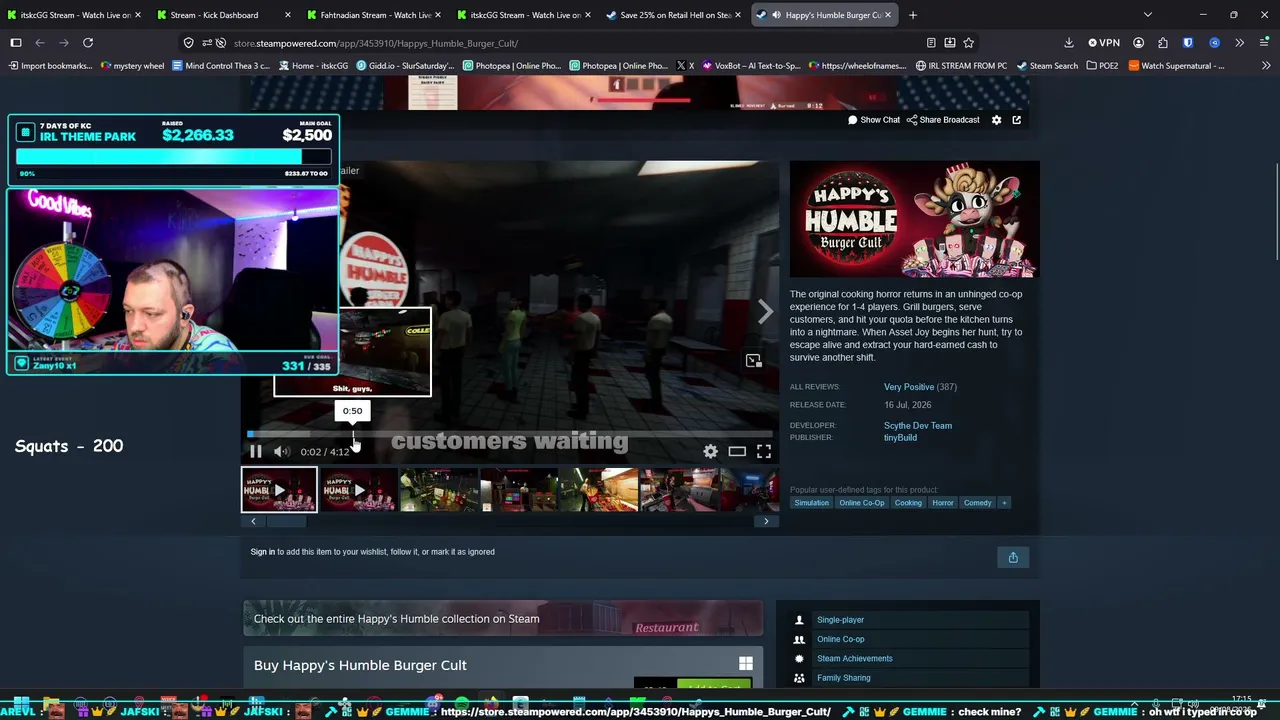The image size is (1280, 720).
Task: Click the game capsule header image
Action: (x=915, y=219)
